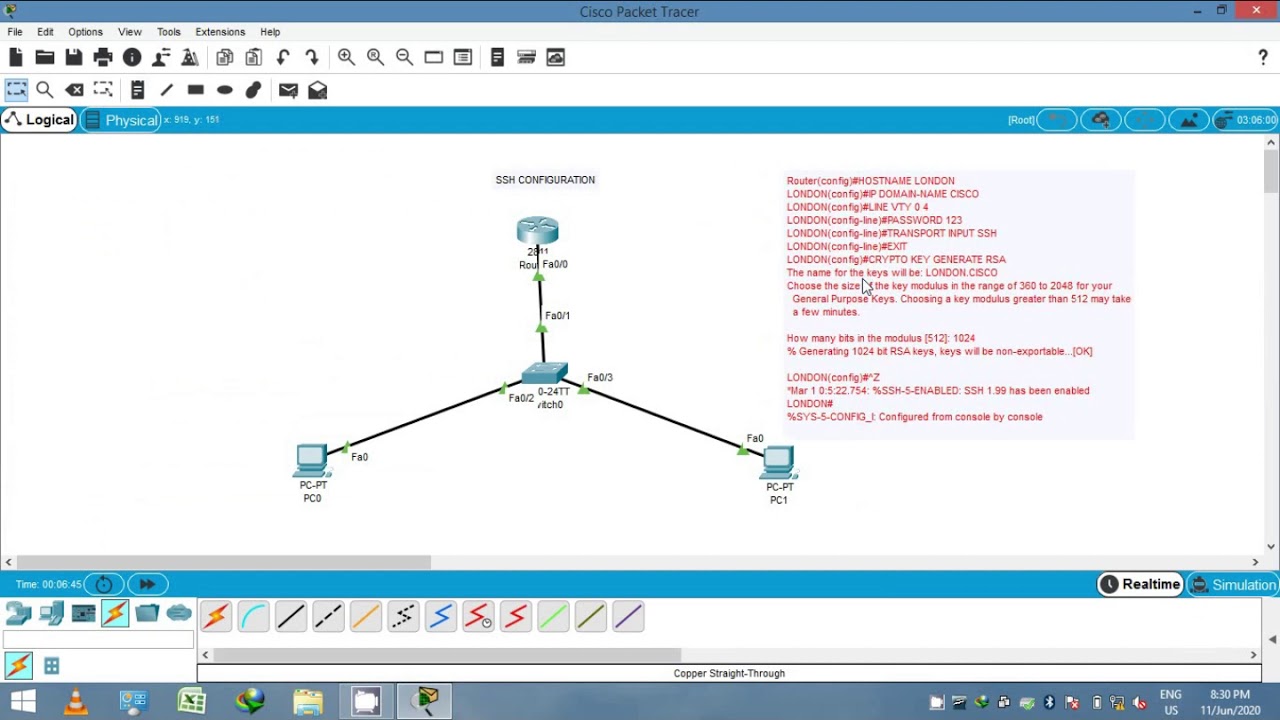Pick the automatic connection type lightning
Screen dimensions: 1280x720
tap(216, 617)
